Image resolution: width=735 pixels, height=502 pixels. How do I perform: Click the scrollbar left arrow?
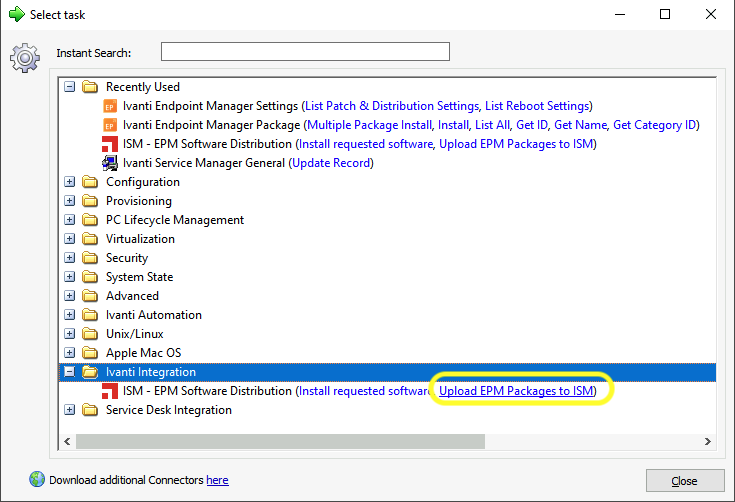click(x=68, y=442)
